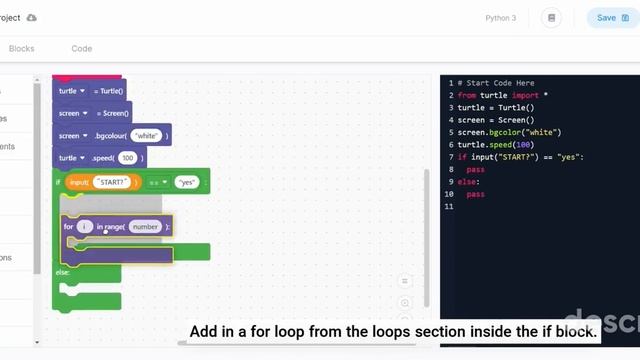Screen dimensions: 640x360
Task: Click the workspace zoom-in icon
Action: 404,303
